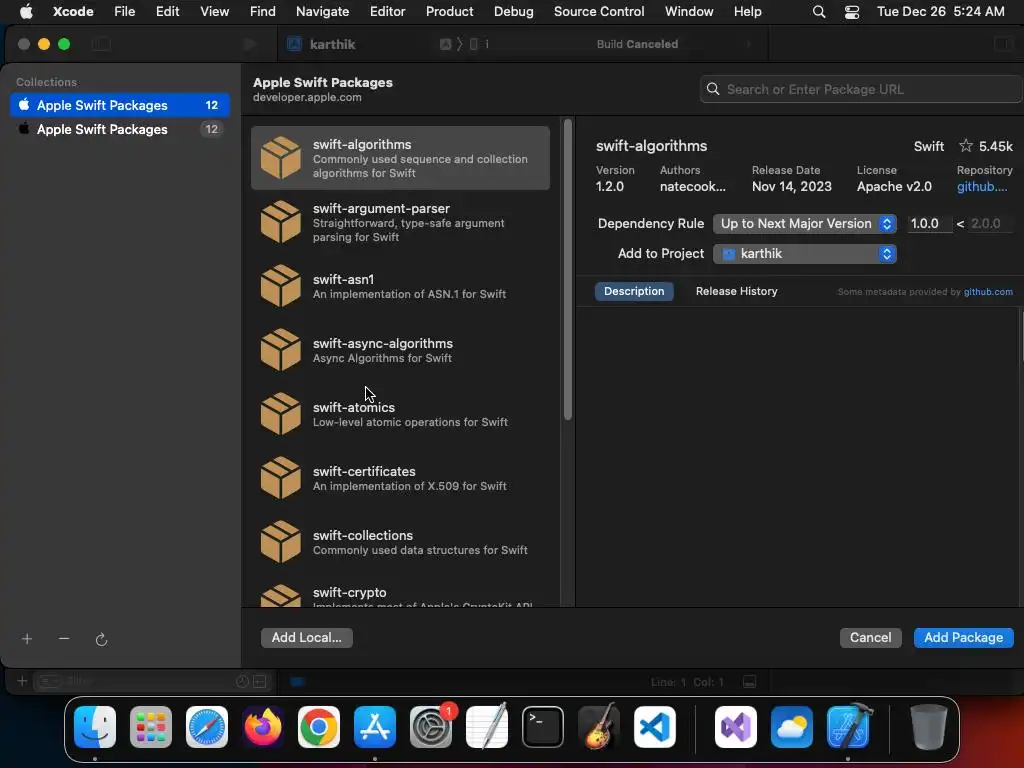Viewport: 1024px width, 768px height.
Task: Open Finder from the Dock
Action: (x=95, y=727)
